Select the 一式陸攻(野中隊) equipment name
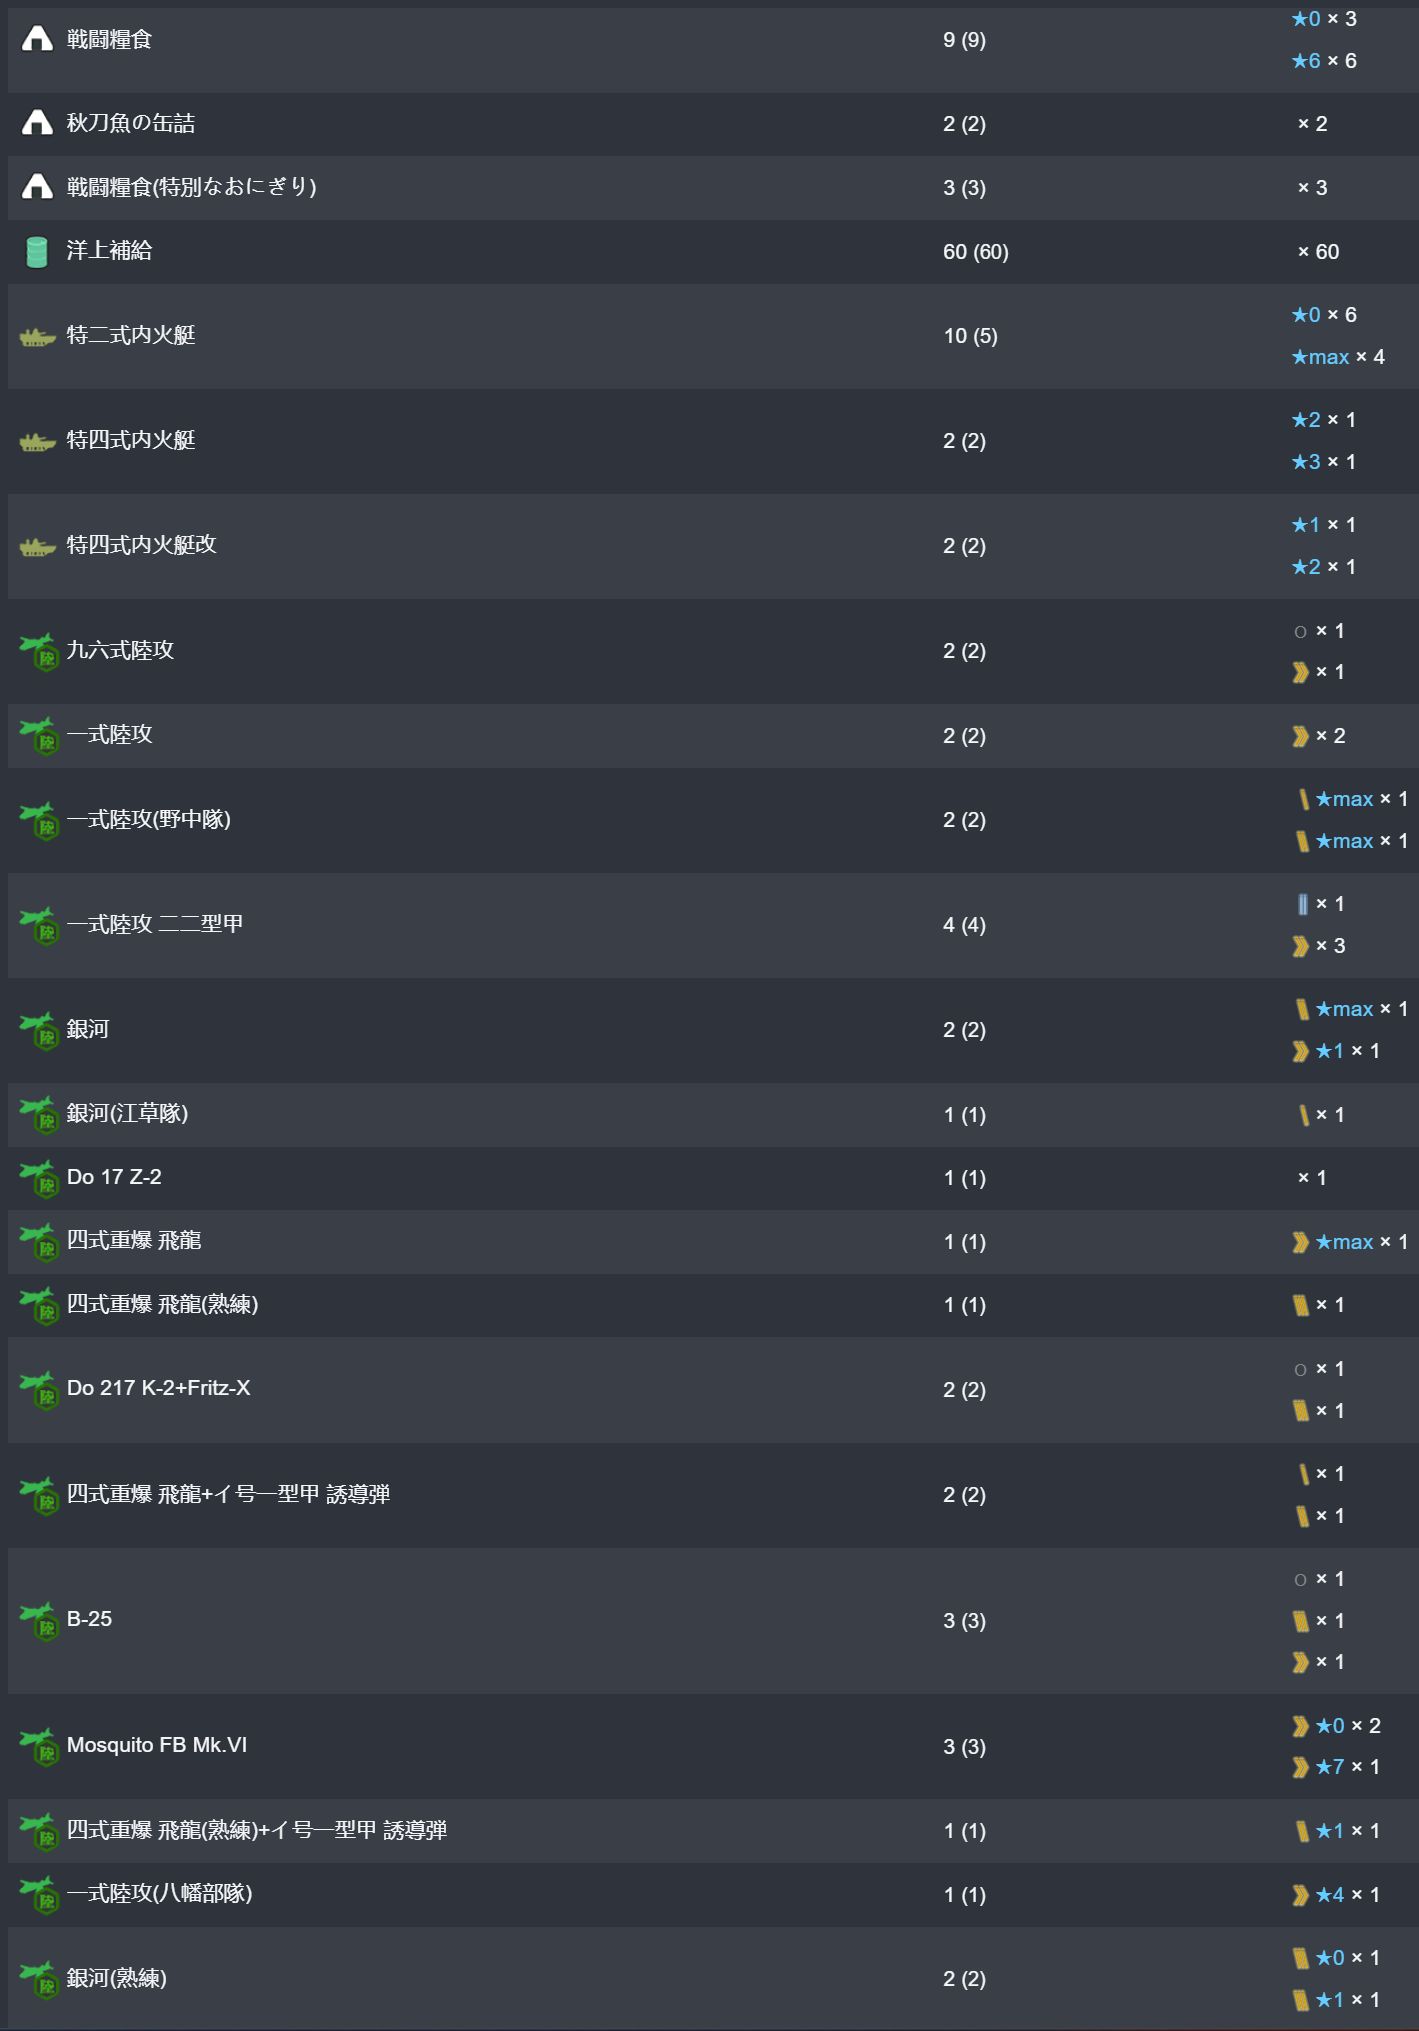 click(149, 820)
